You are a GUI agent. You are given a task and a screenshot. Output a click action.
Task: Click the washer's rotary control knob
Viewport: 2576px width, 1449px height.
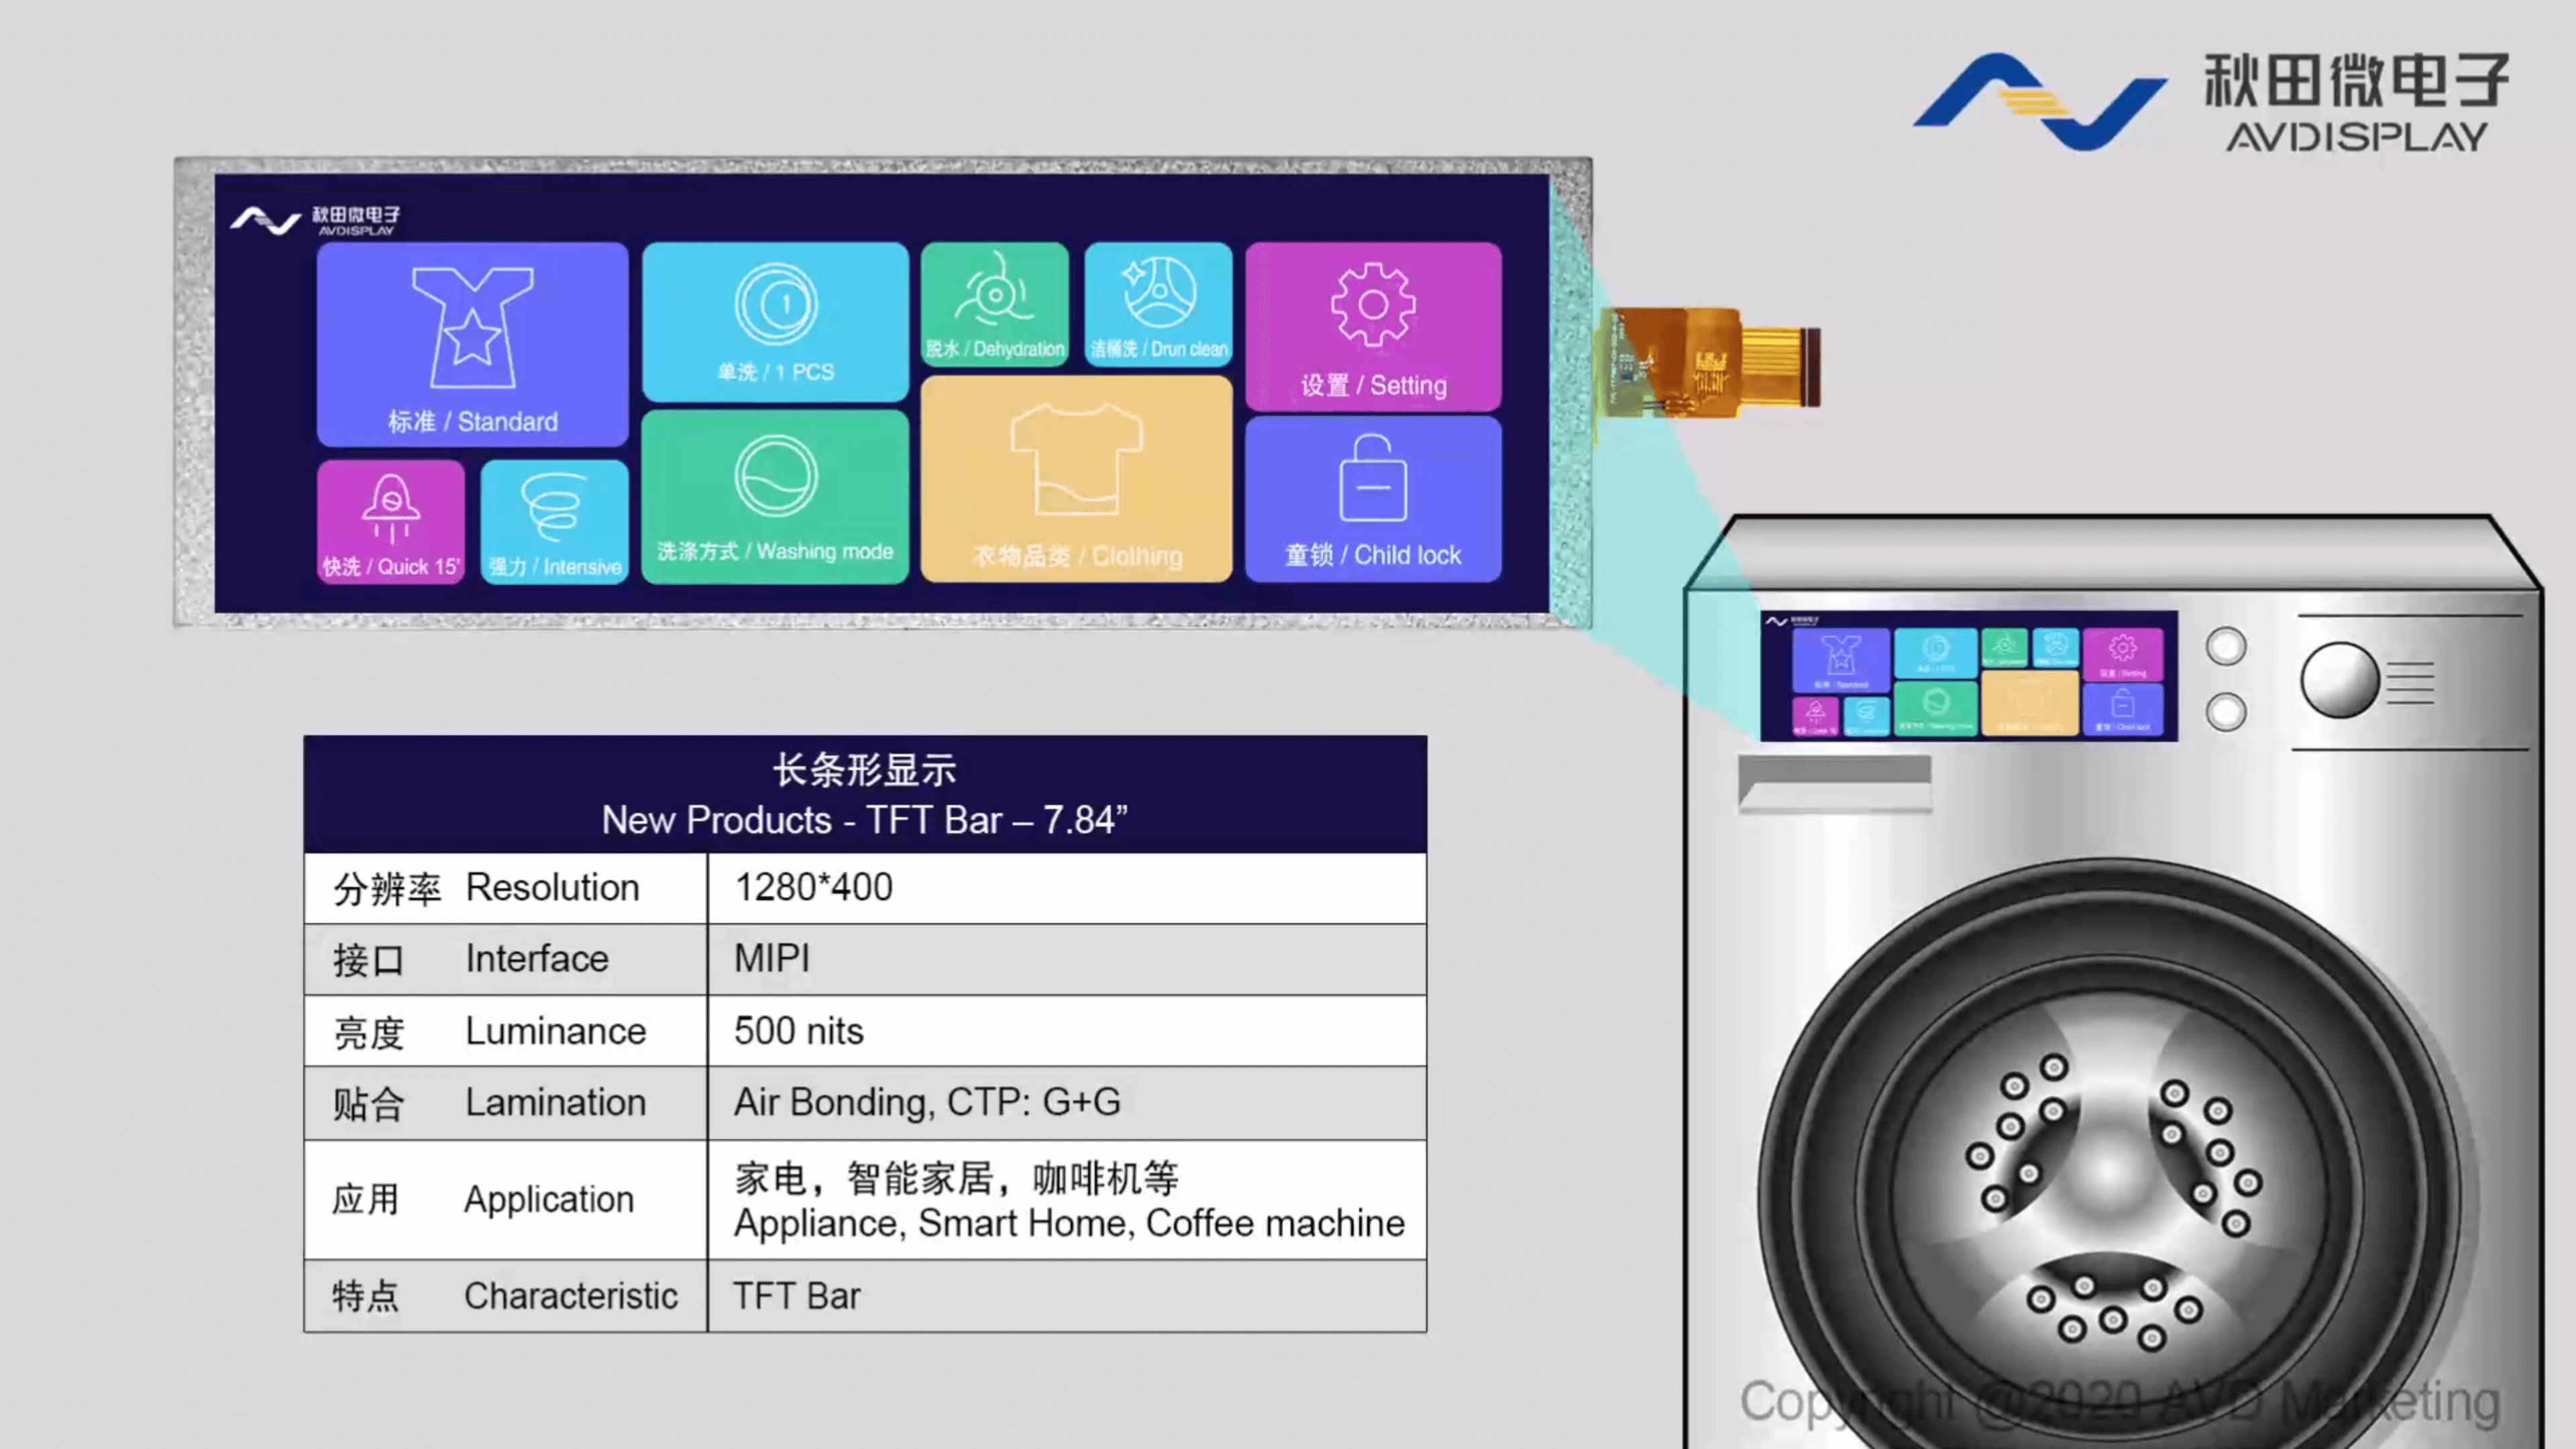coord(2339,681)
